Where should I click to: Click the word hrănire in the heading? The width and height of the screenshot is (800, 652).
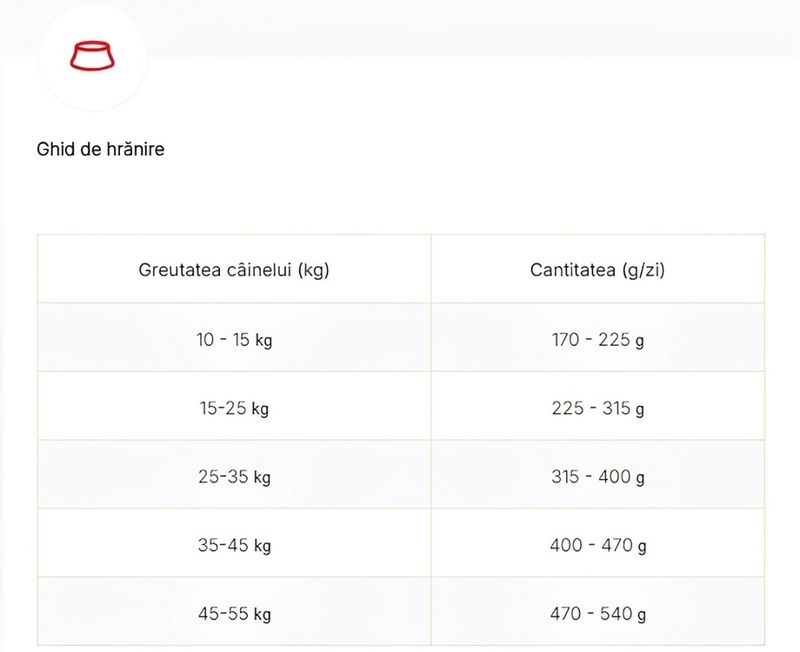(x=135, y=149)
